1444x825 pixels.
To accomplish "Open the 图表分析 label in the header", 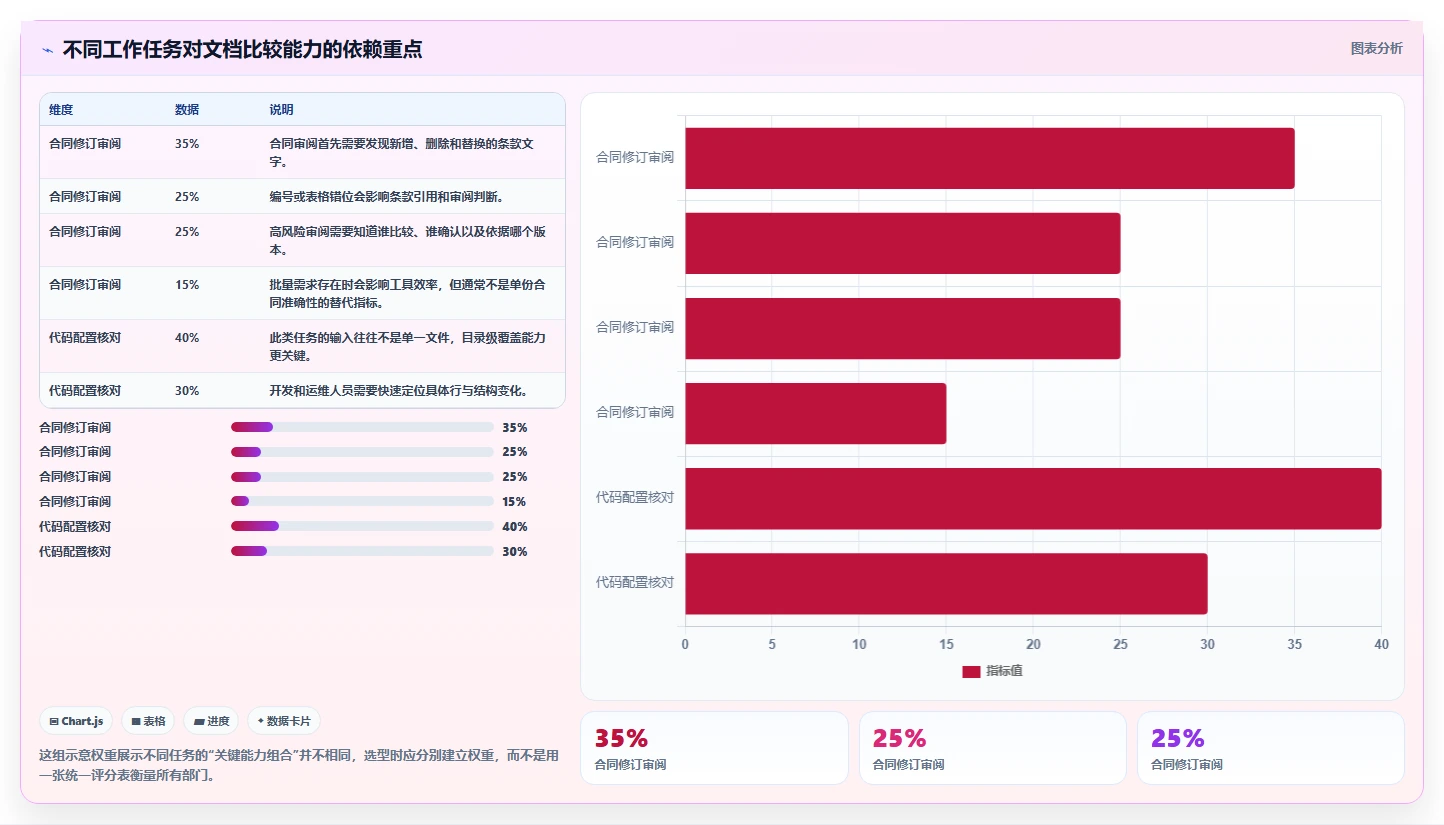I will 1376,48.
